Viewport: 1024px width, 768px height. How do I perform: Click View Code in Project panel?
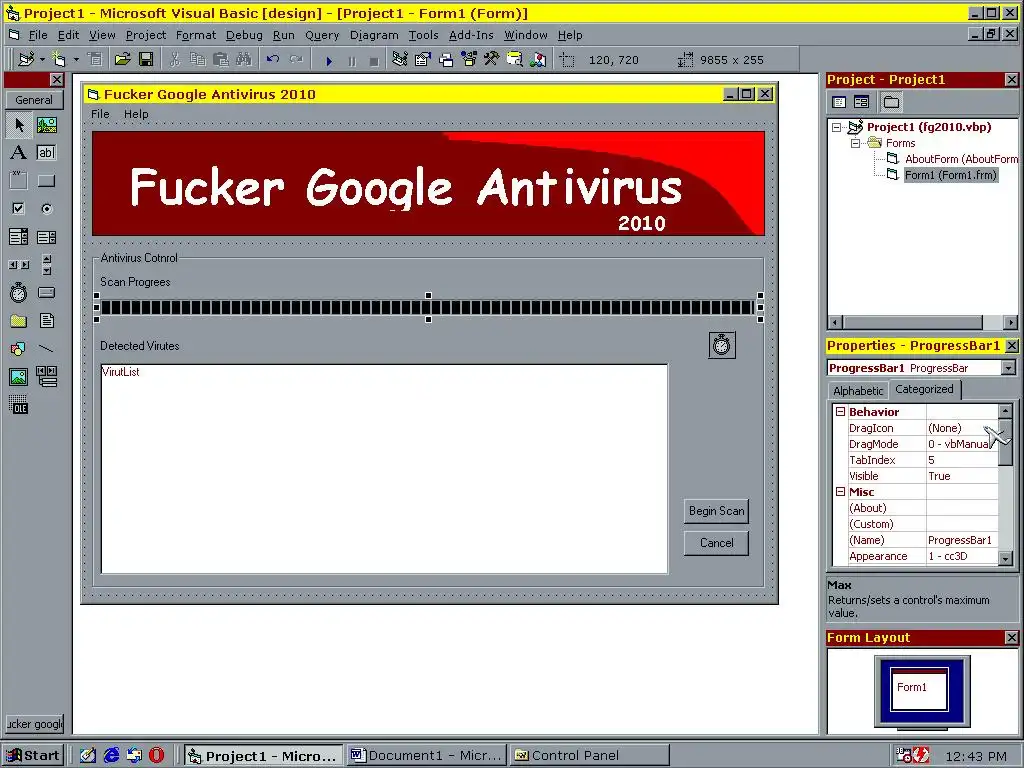pyautogui.click(x=839, y=102)
